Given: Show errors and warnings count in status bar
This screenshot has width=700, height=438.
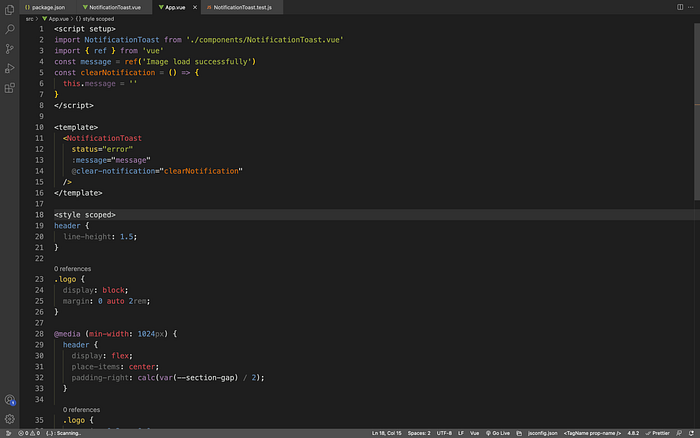Looking at the screenshot, I should [29, 433].
